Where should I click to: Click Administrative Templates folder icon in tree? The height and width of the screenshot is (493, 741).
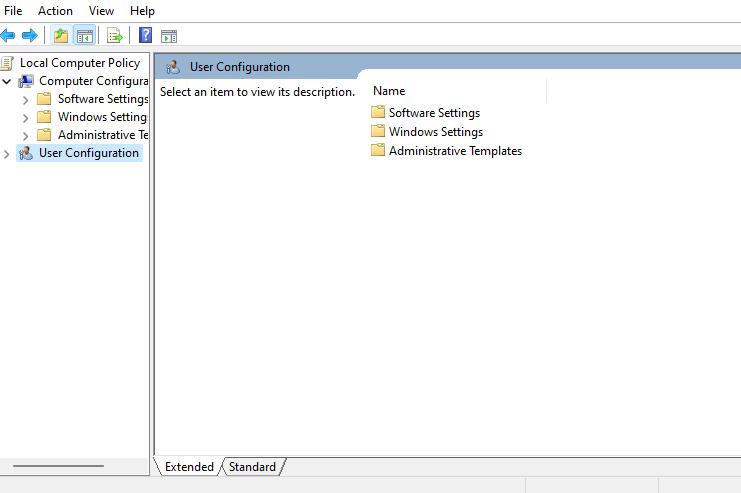click(44, 135)
